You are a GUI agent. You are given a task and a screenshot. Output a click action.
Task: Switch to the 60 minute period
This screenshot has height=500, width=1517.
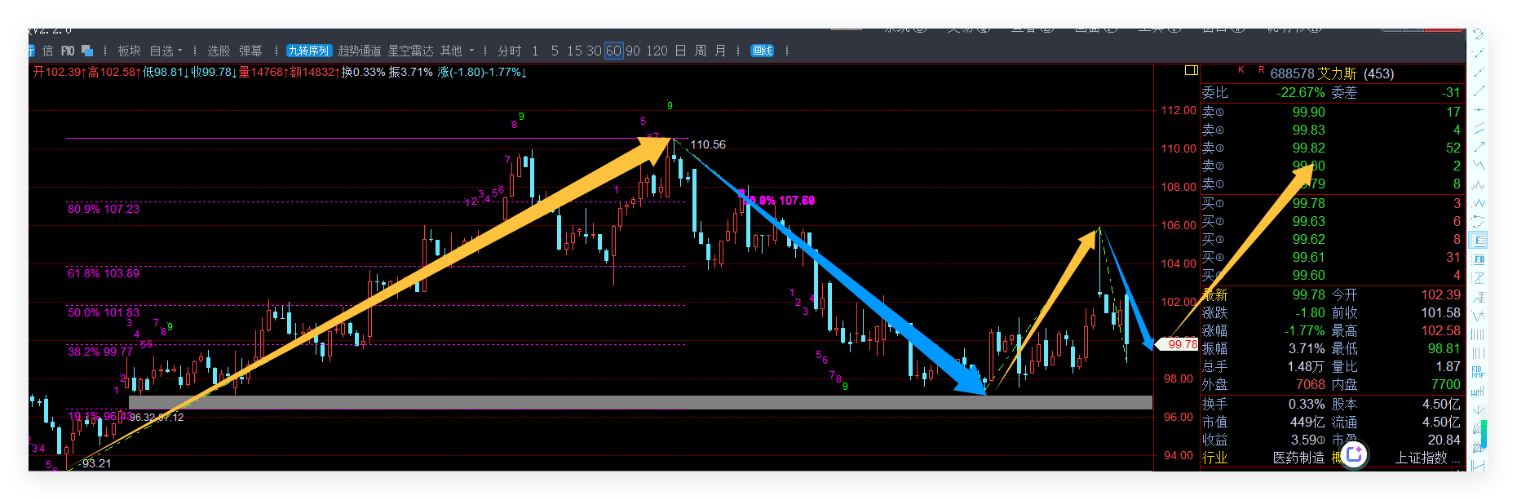point(614,51)
